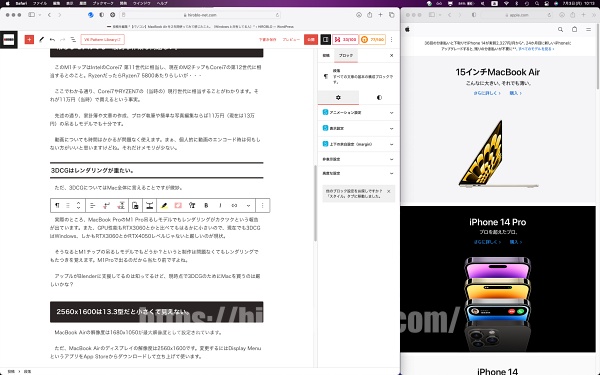The width and height of the screenshot is (600, 375).
Task: Click the address bar in the left Safari window
Action: click(x=200, y=15)
